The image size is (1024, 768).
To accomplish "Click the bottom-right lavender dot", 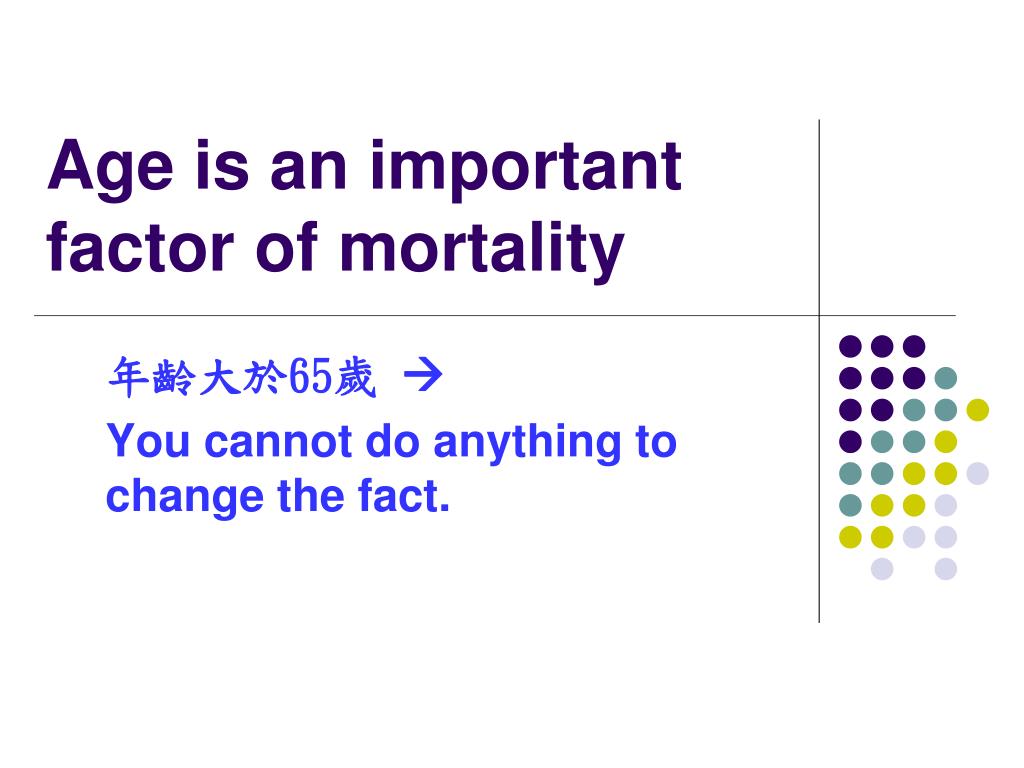I will pyautogui.click(x=946, y=569).
